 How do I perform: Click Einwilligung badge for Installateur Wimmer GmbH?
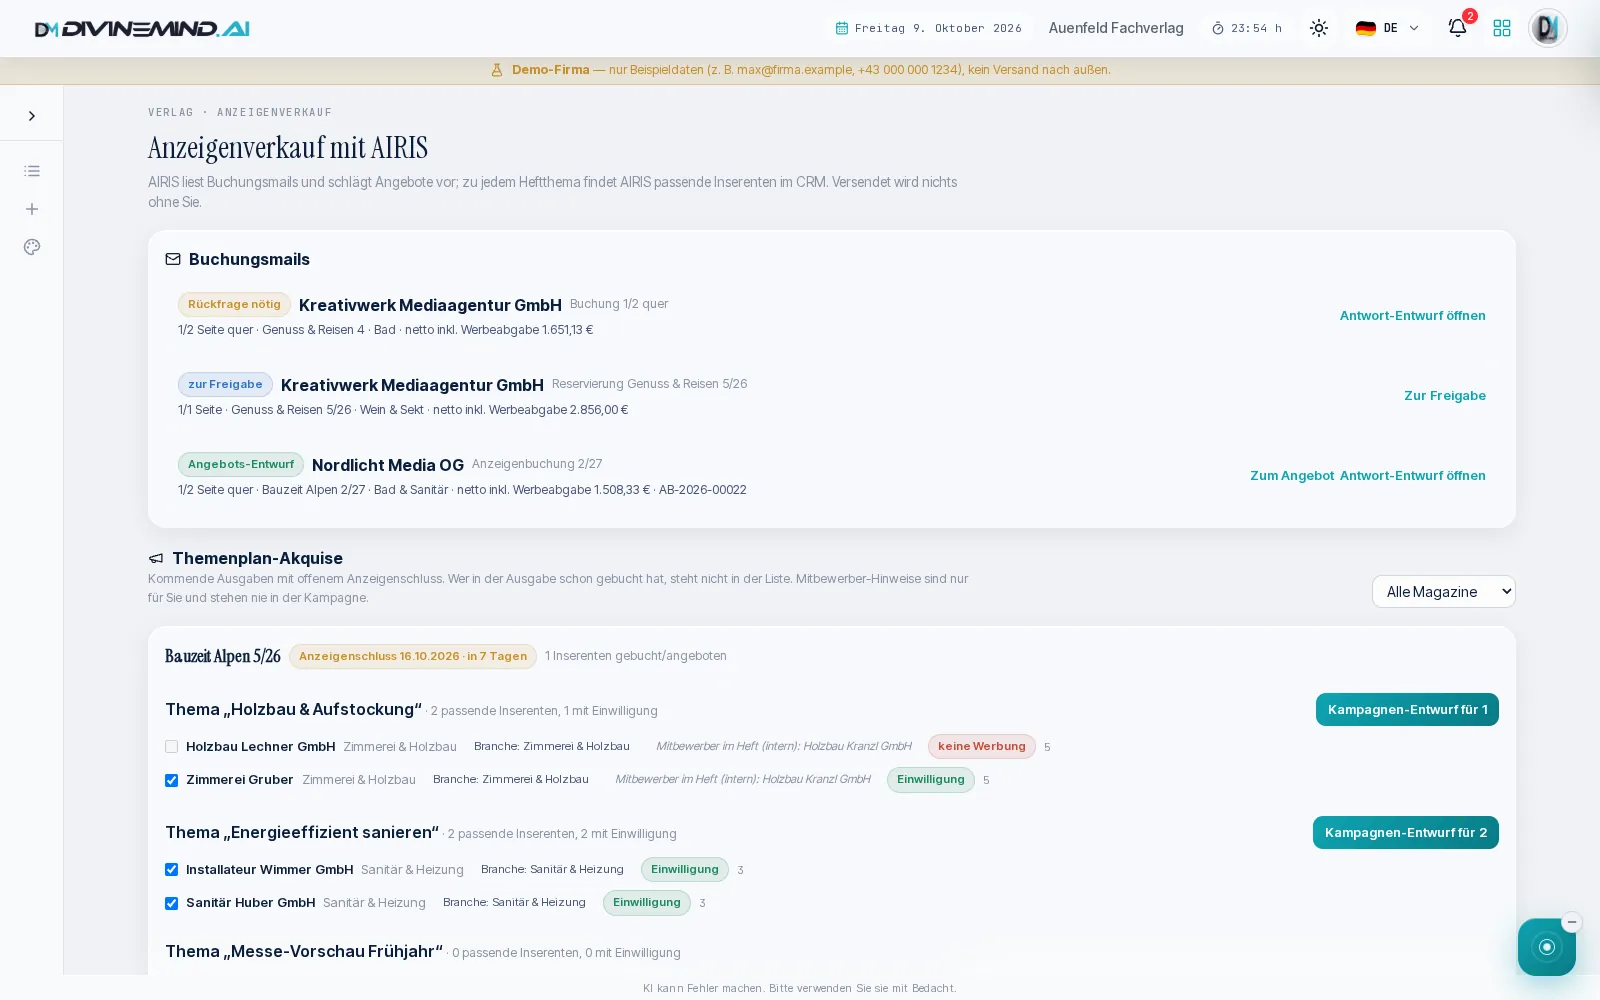(685, 869)
